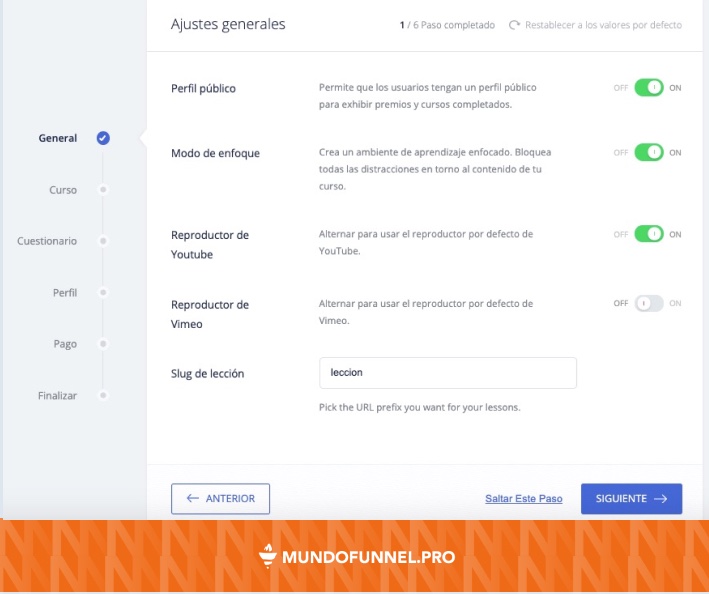Disable the Perfil público toggle
This screenshot has width=709, height=594.
[x=648, y=88]
